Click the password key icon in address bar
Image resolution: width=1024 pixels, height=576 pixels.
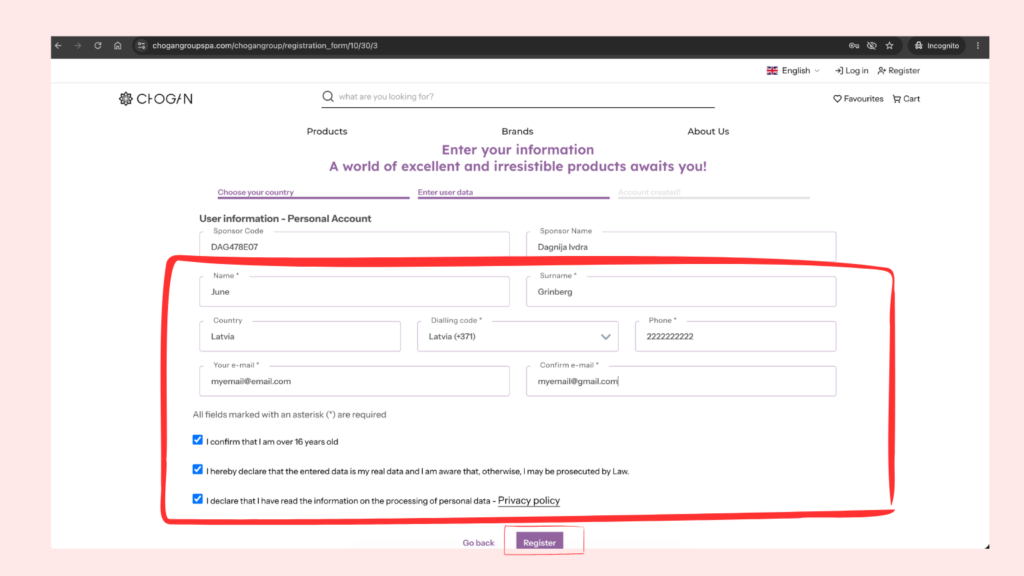pos(854,46)
